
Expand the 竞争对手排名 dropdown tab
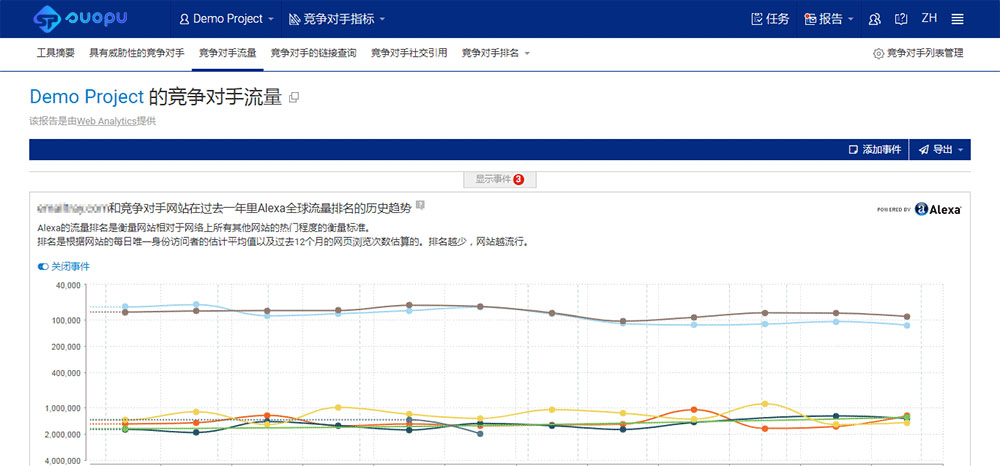[496, 54]
